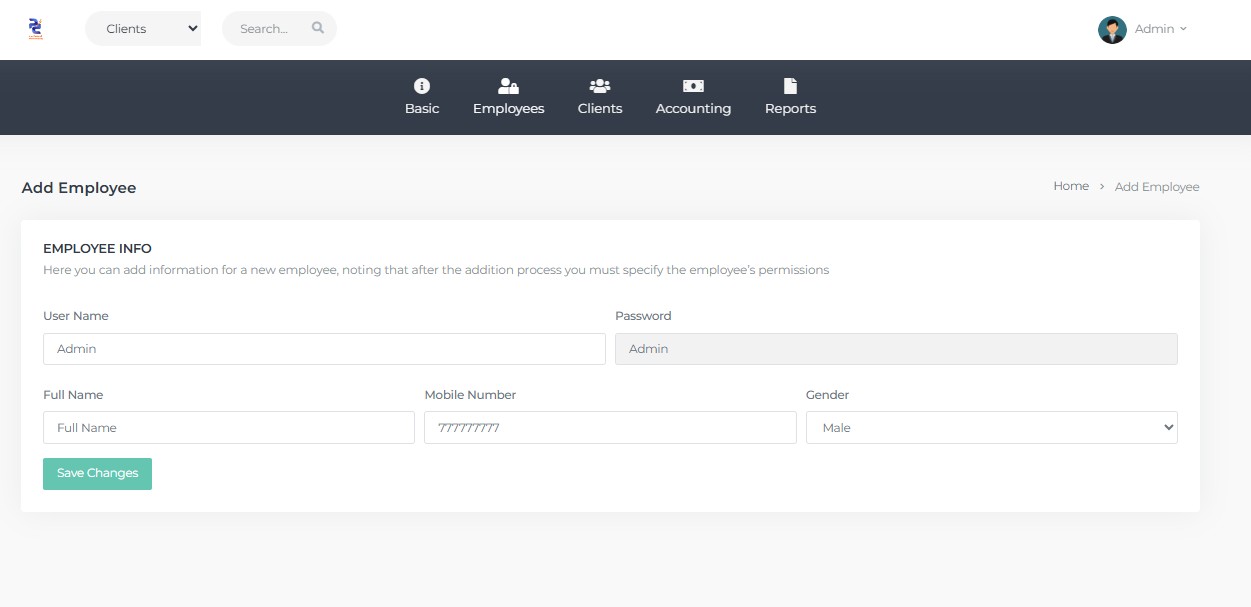Viewport: 1251px width, 607px height.
Task: Click the Add Employee breadcrumb item
Action: (x=1156, y=187)
